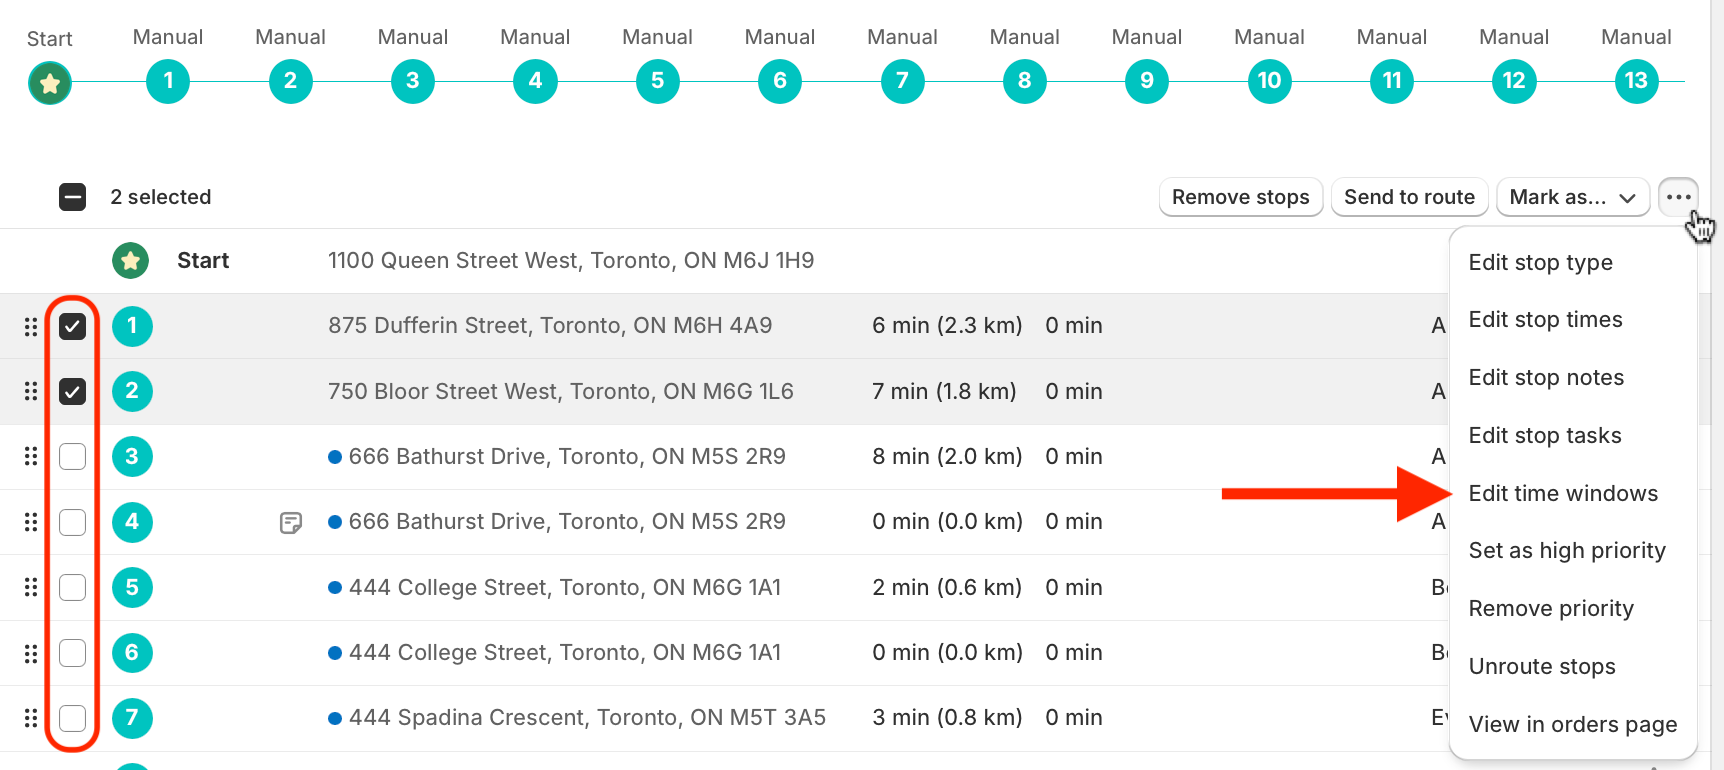Screen dimensions: 1724x770
Task: Click the note icon on stop 4
Action: click(x=291, y=522)
